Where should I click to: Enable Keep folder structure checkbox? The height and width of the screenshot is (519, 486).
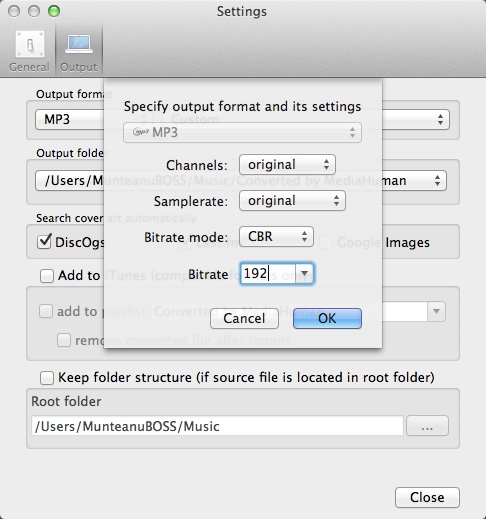click(47, 378)
